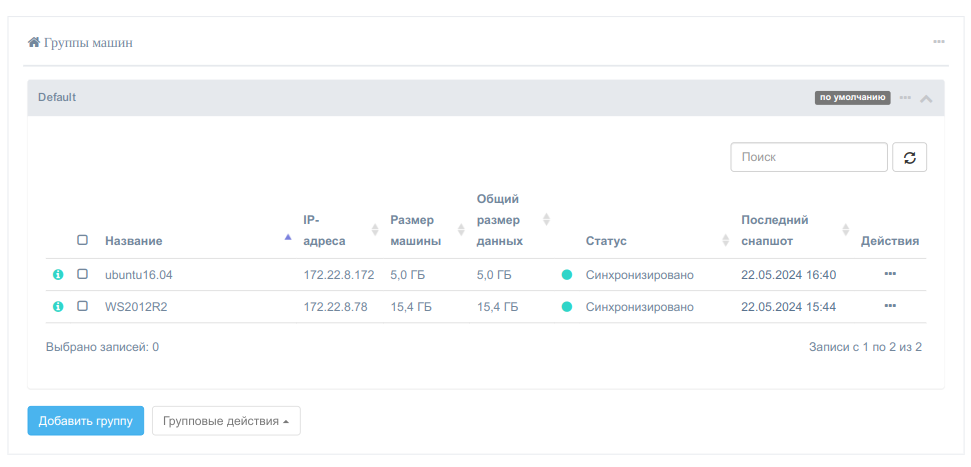971x467 pixels.
Task: Collapse the Default group panel chevron
Action: point(926,99)
